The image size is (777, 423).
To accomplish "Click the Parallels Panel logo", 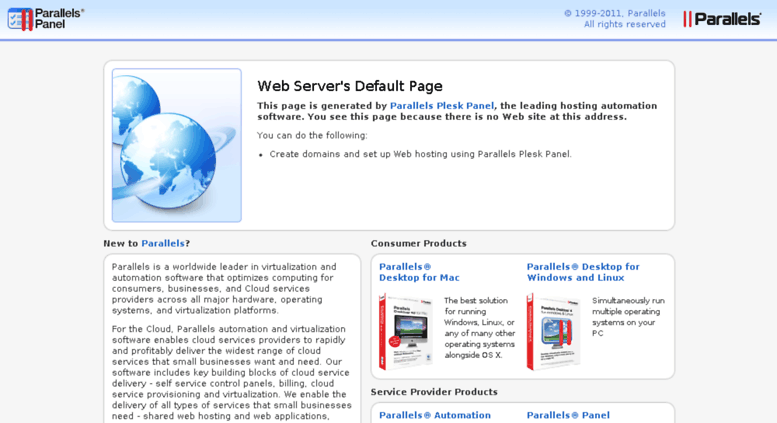I will click(x=46, y=19).
